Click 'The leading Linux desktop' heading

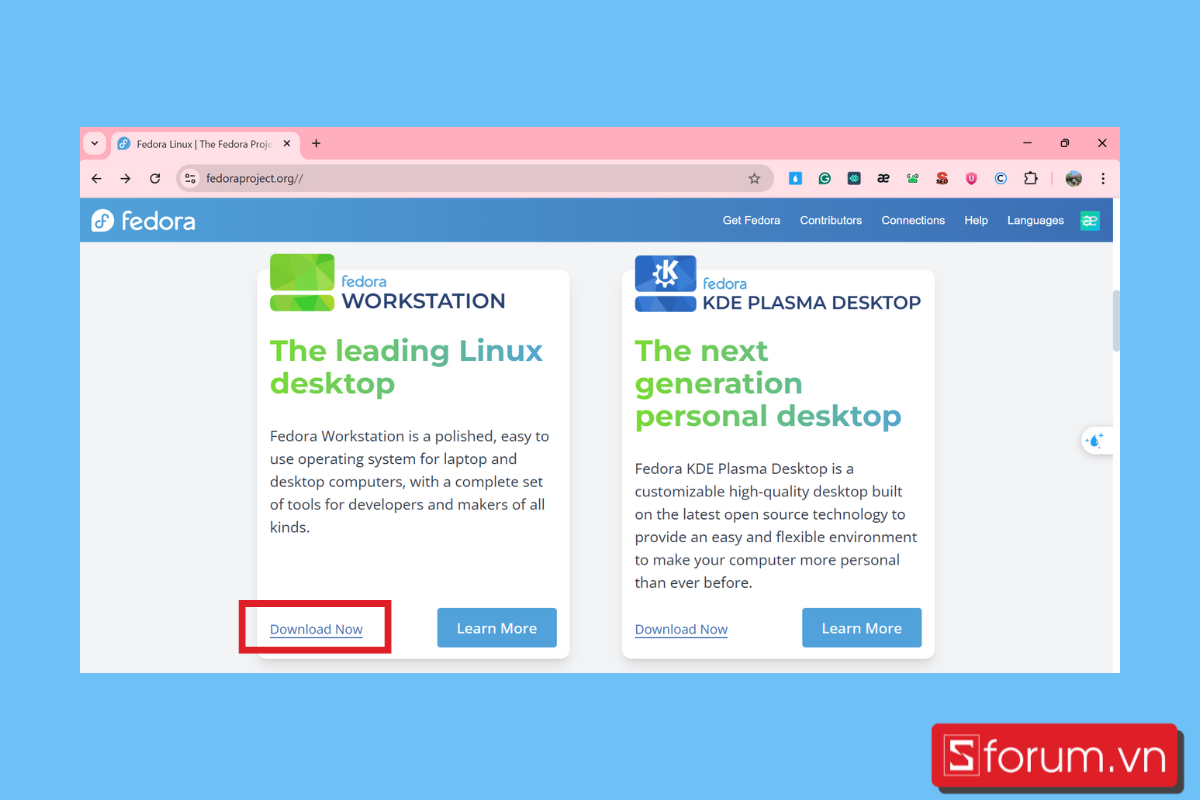tap(406, 367)
